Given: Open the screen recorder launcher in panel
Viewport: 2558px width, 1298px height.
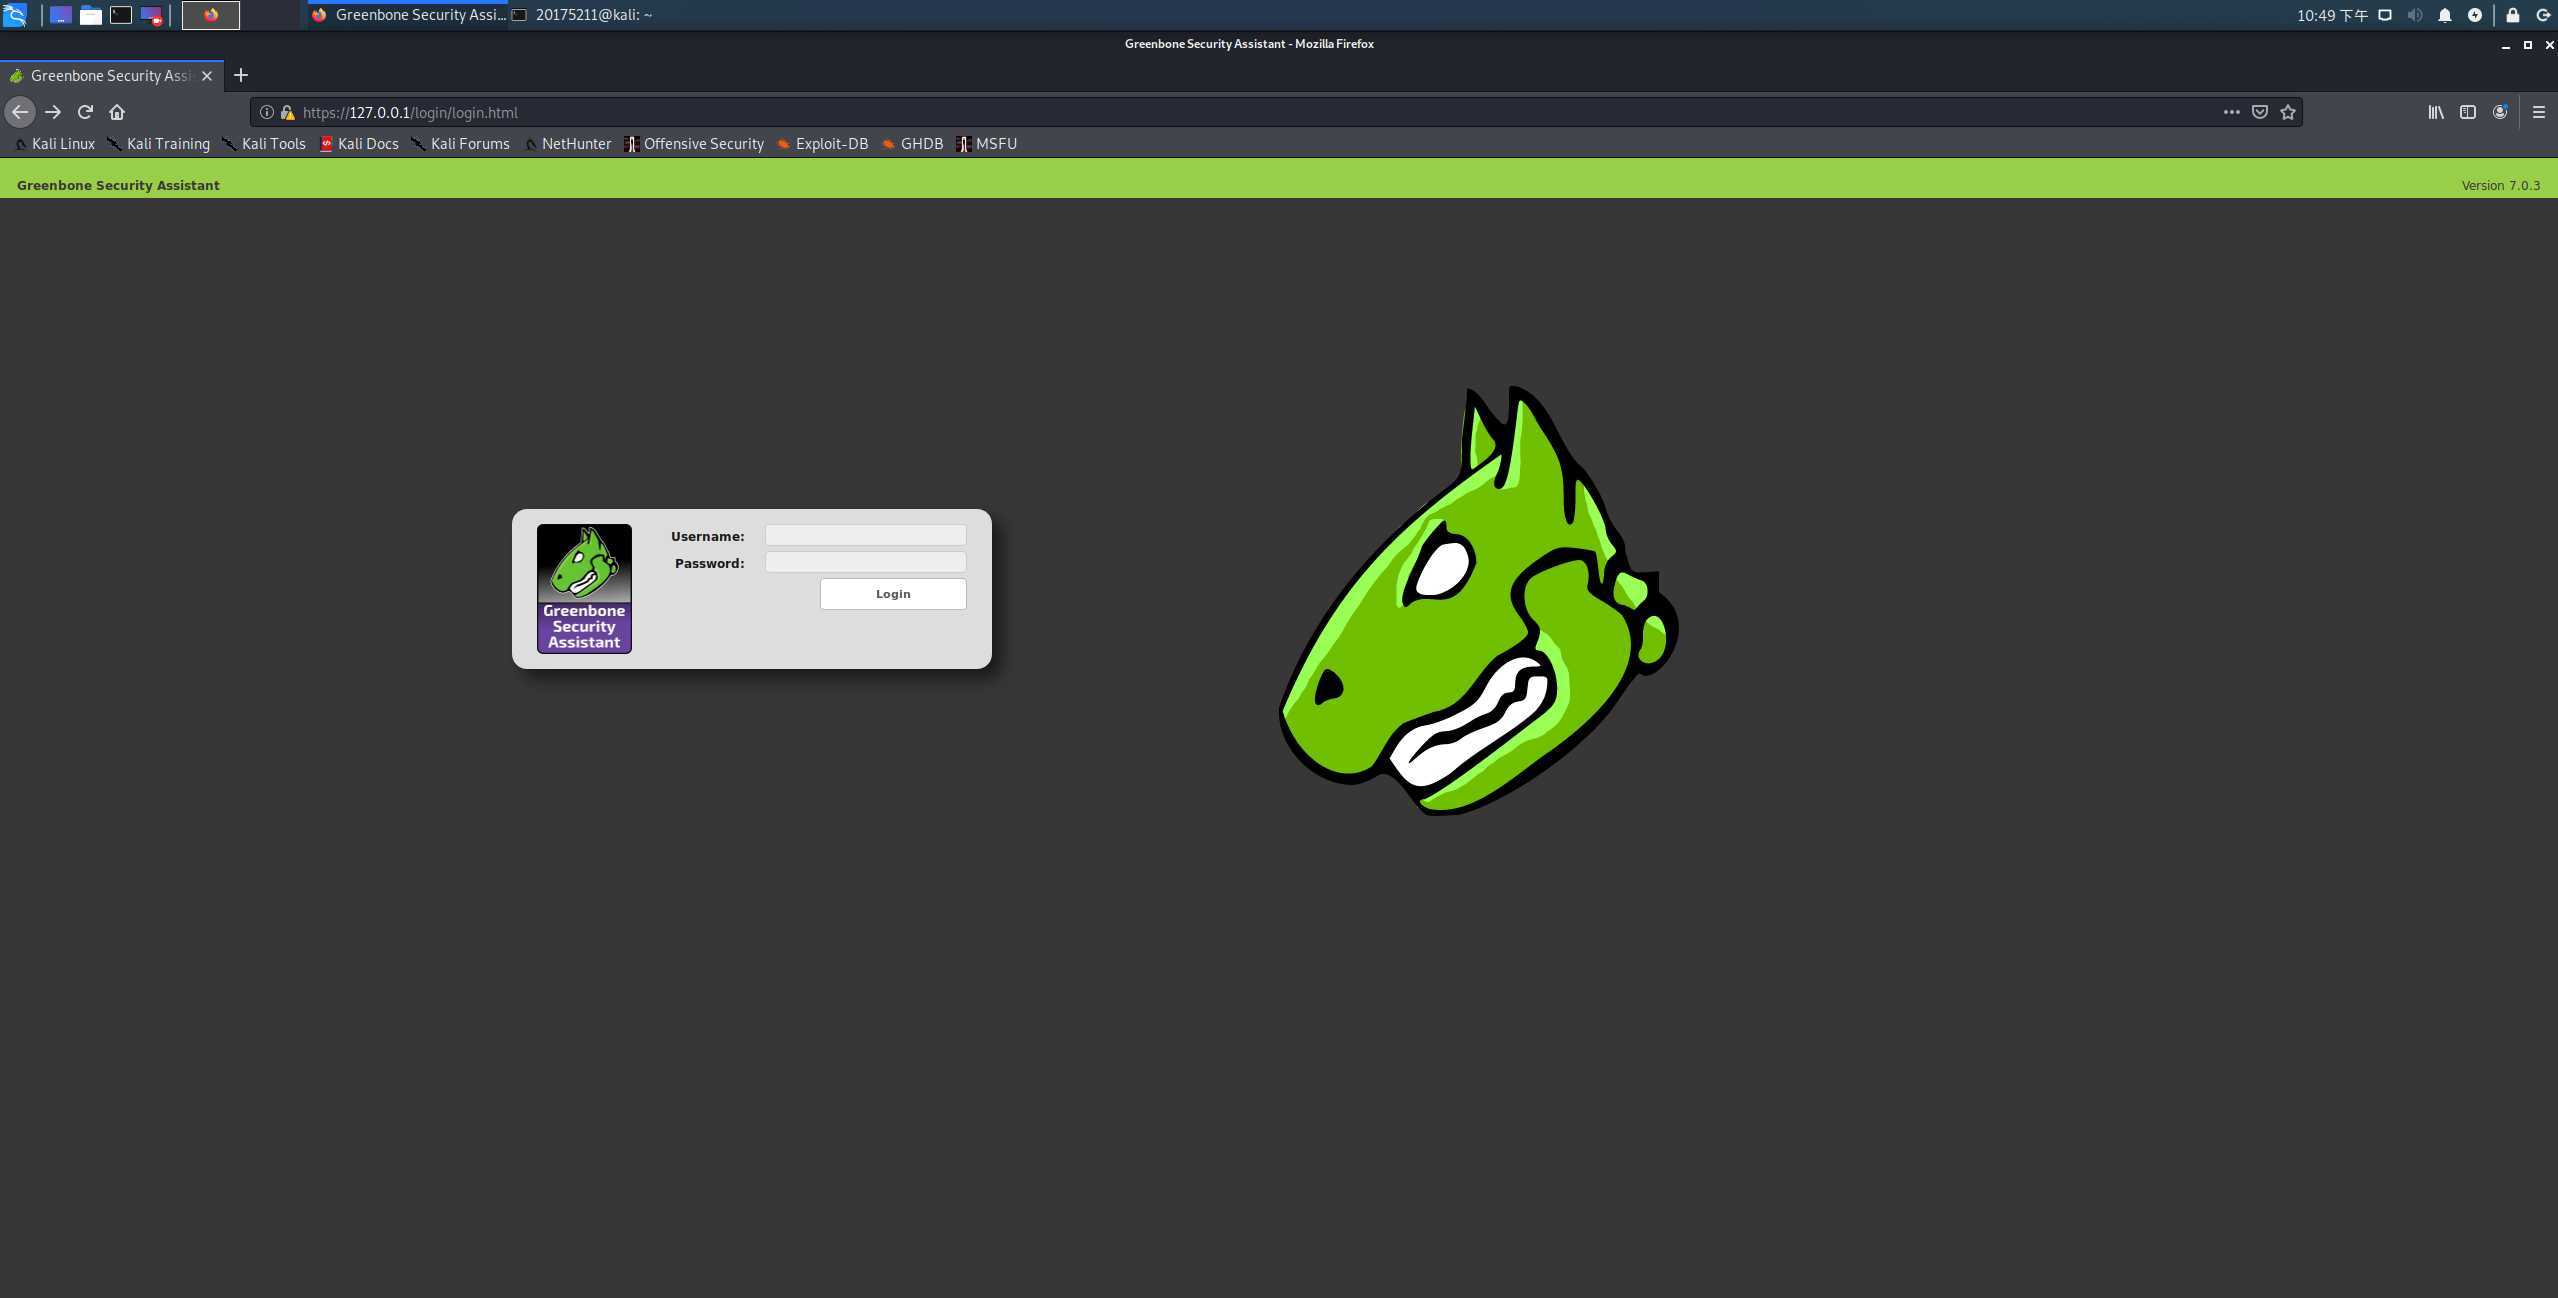Looking at the screenshot, I should (x=151, y=15).
